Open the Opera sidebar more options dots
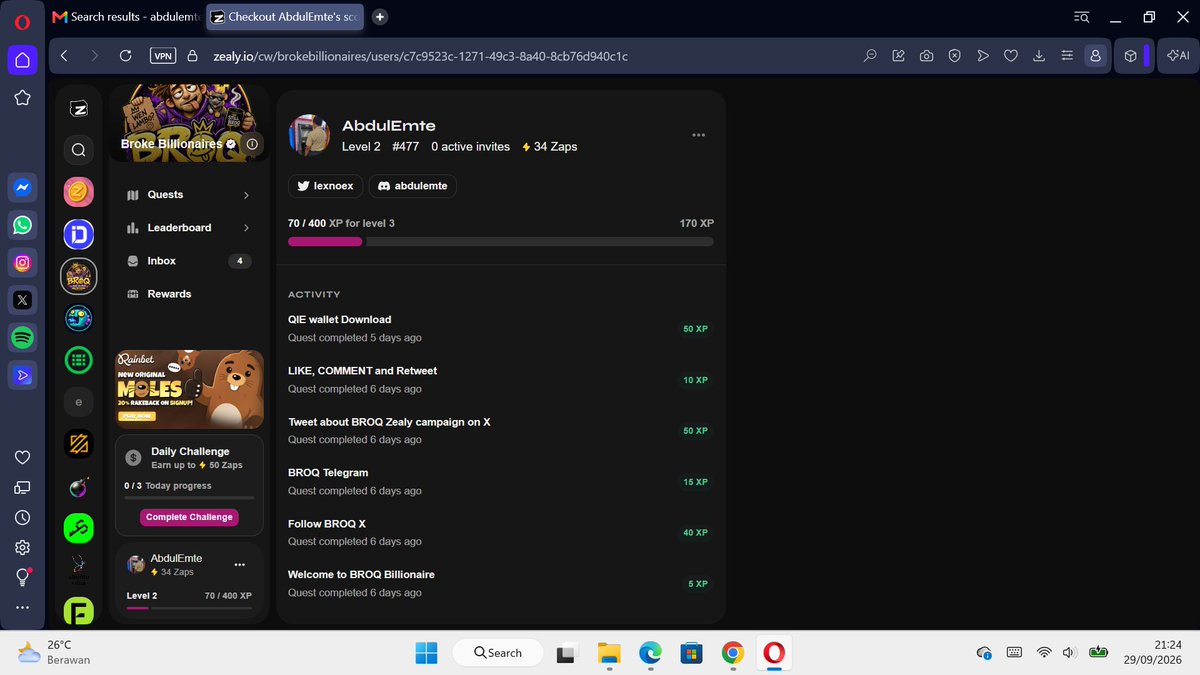The height and width of the screenshot is (675, 1200). click(22, 607)
